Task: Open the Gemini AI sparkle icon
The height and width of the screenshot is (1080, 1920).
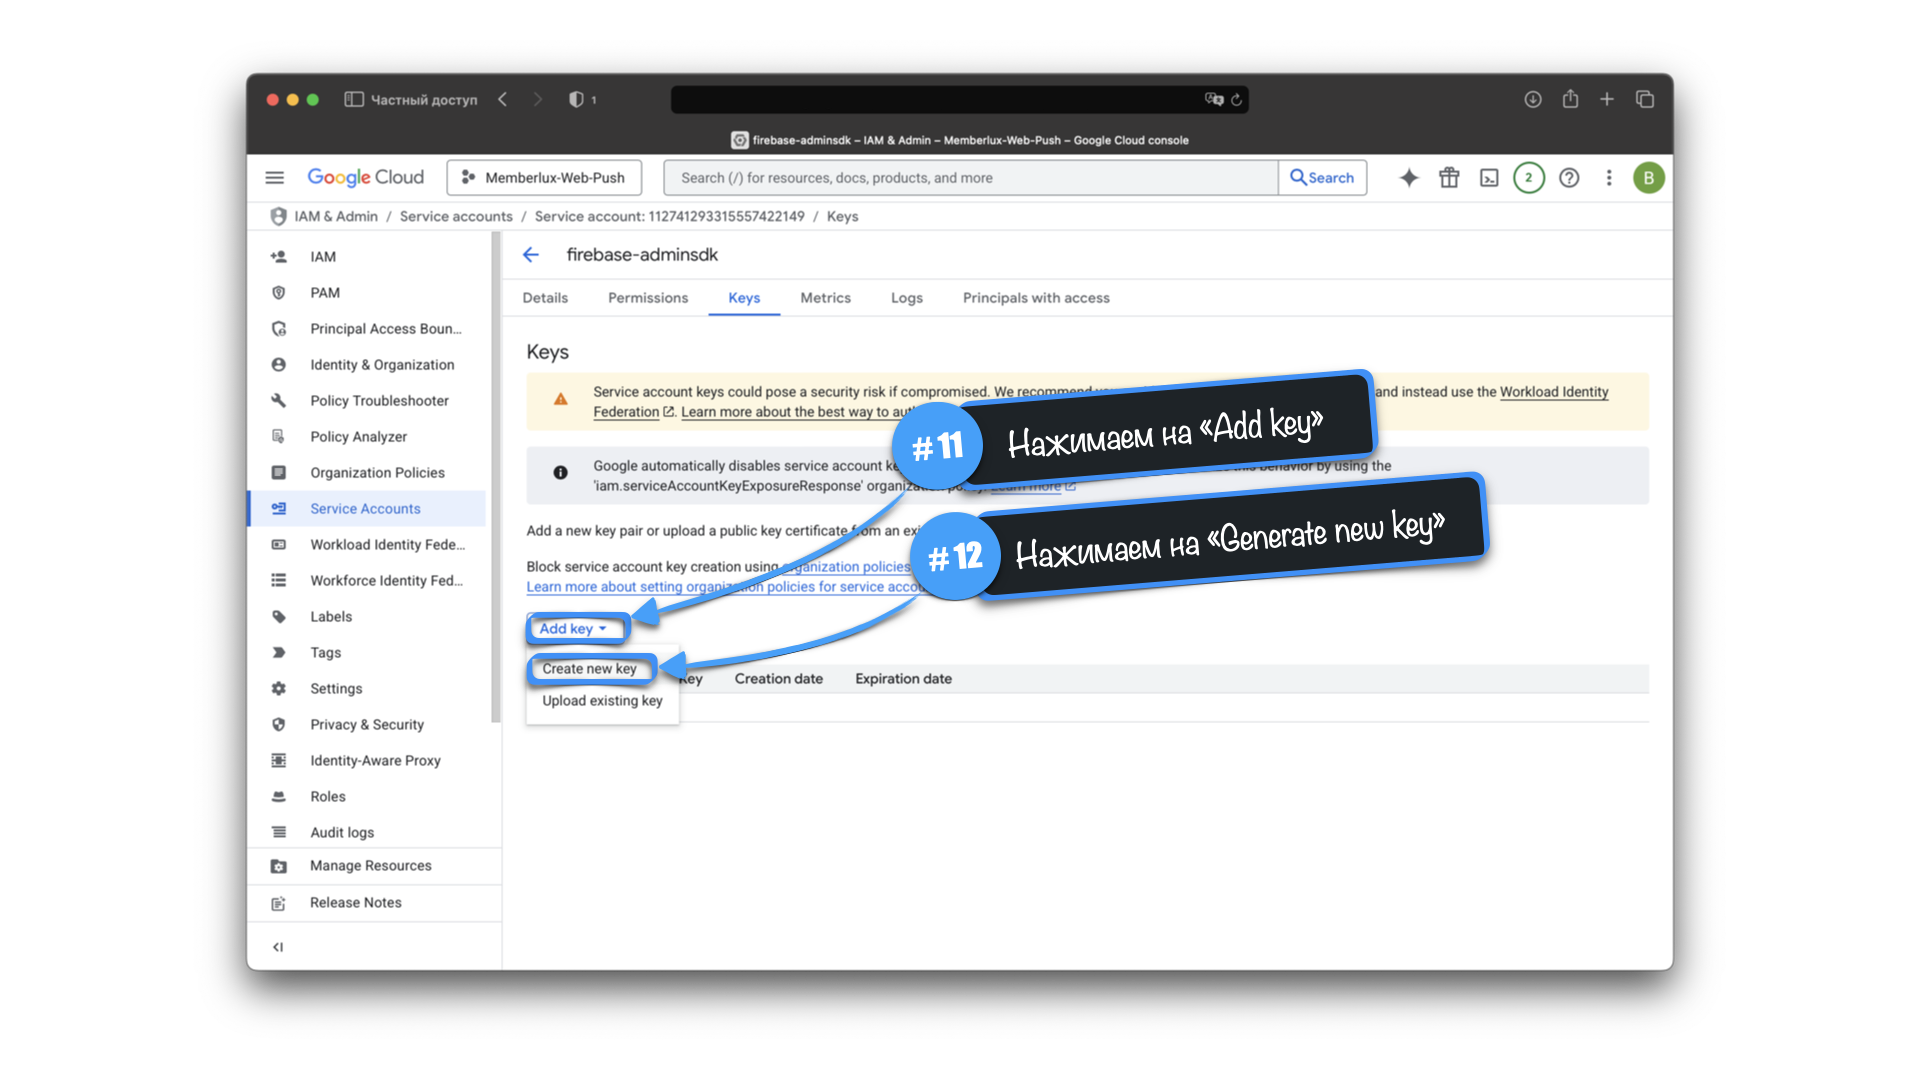Action: tap(1408, 178)
